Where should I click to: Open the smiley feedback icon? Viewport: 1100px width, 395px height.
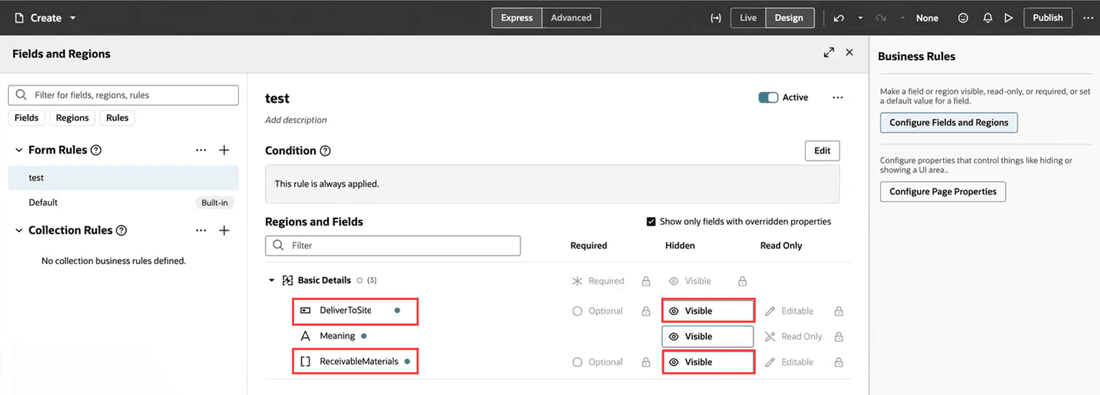click(x=963, y=18)
